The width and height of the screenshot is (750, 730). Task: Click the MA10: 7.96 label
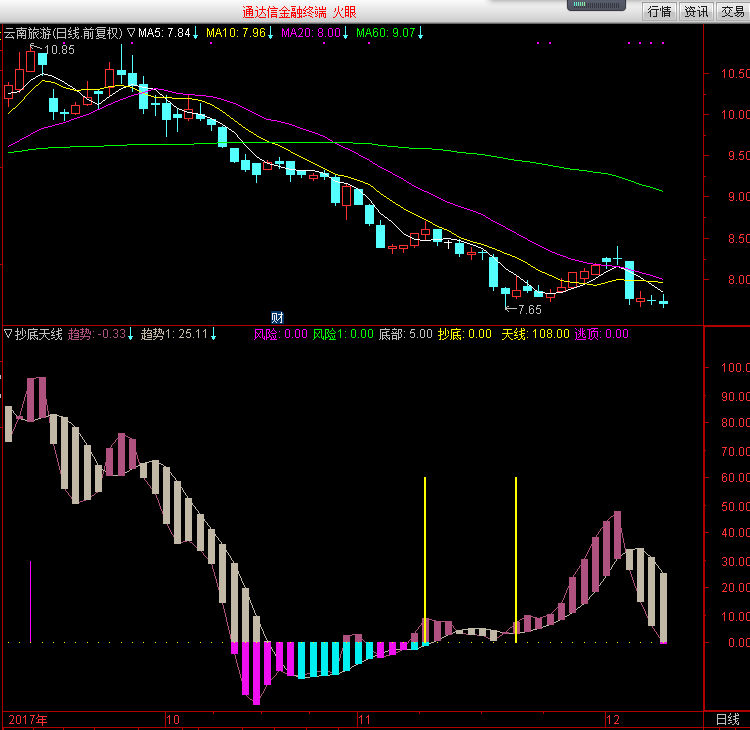click(x=235, y=33)
